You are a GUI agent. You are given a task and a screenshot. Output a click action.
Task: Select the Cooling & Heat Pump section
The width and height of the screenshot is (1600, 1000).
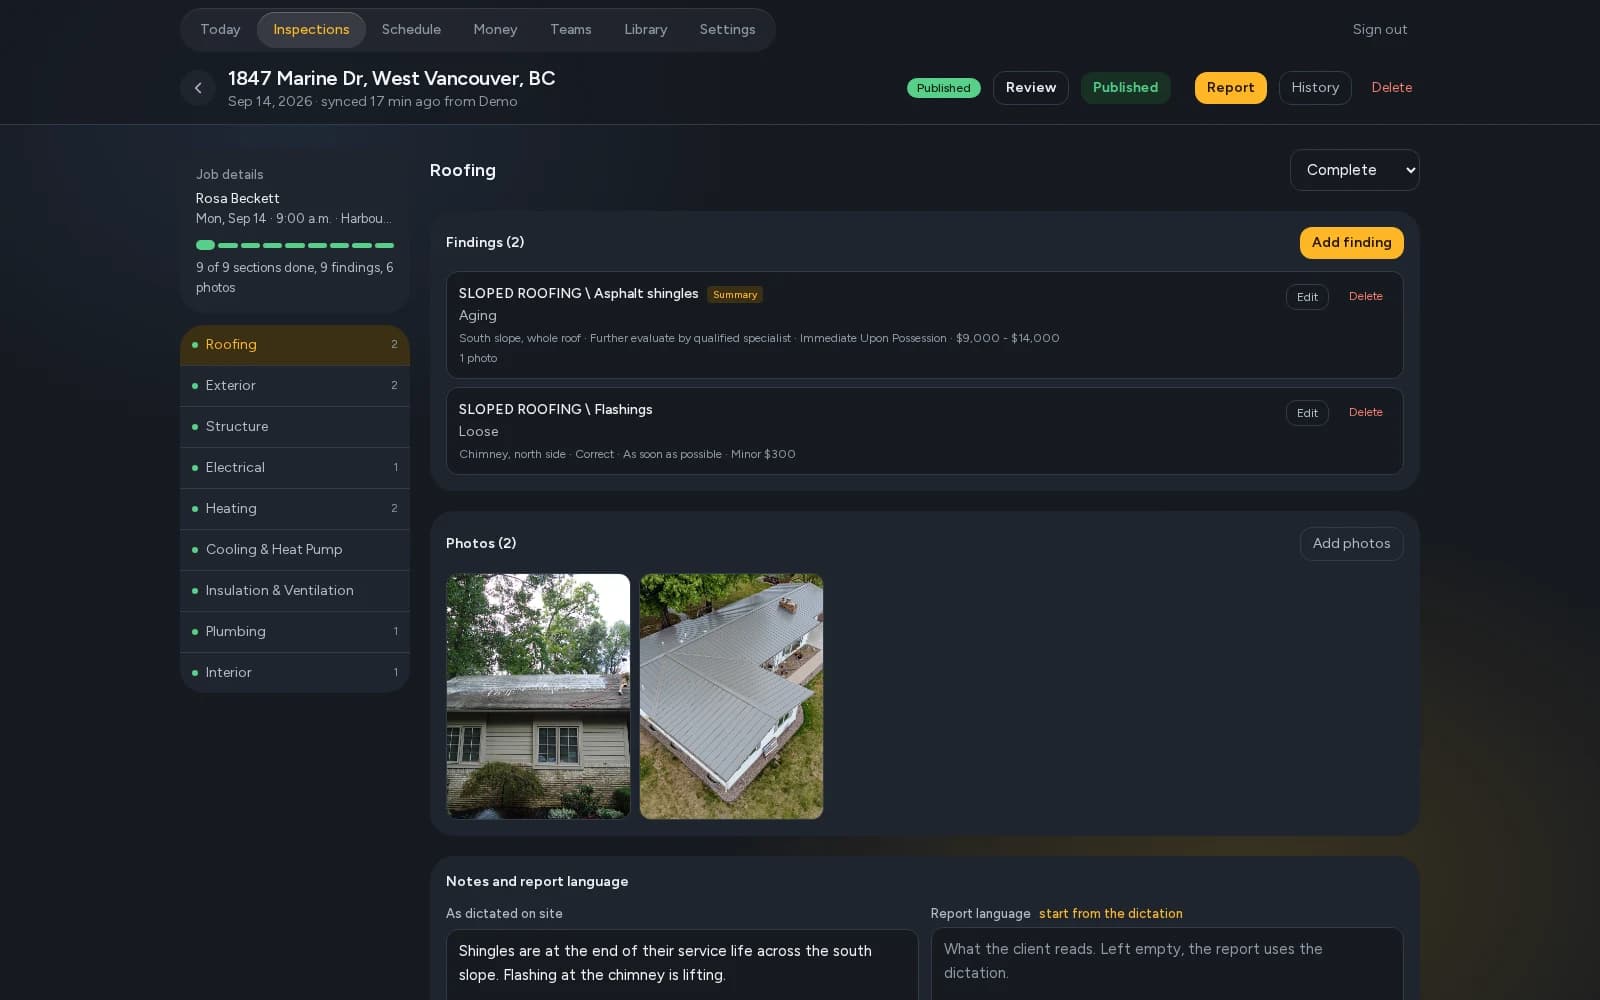click(295, 550)
